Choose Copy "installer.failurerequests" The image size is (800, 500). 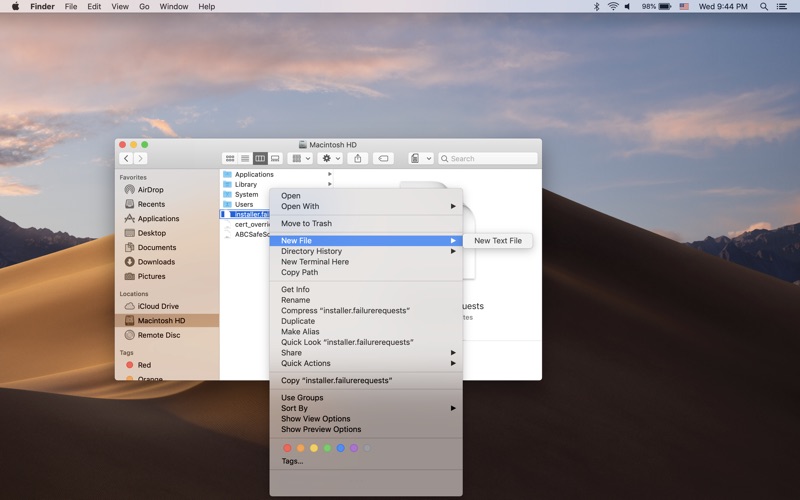click(x=366, y=380)
